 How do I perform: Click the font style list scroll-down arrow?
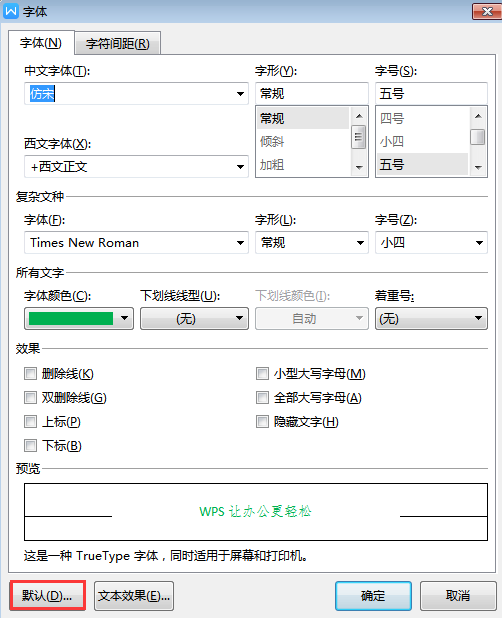[359, 167]
